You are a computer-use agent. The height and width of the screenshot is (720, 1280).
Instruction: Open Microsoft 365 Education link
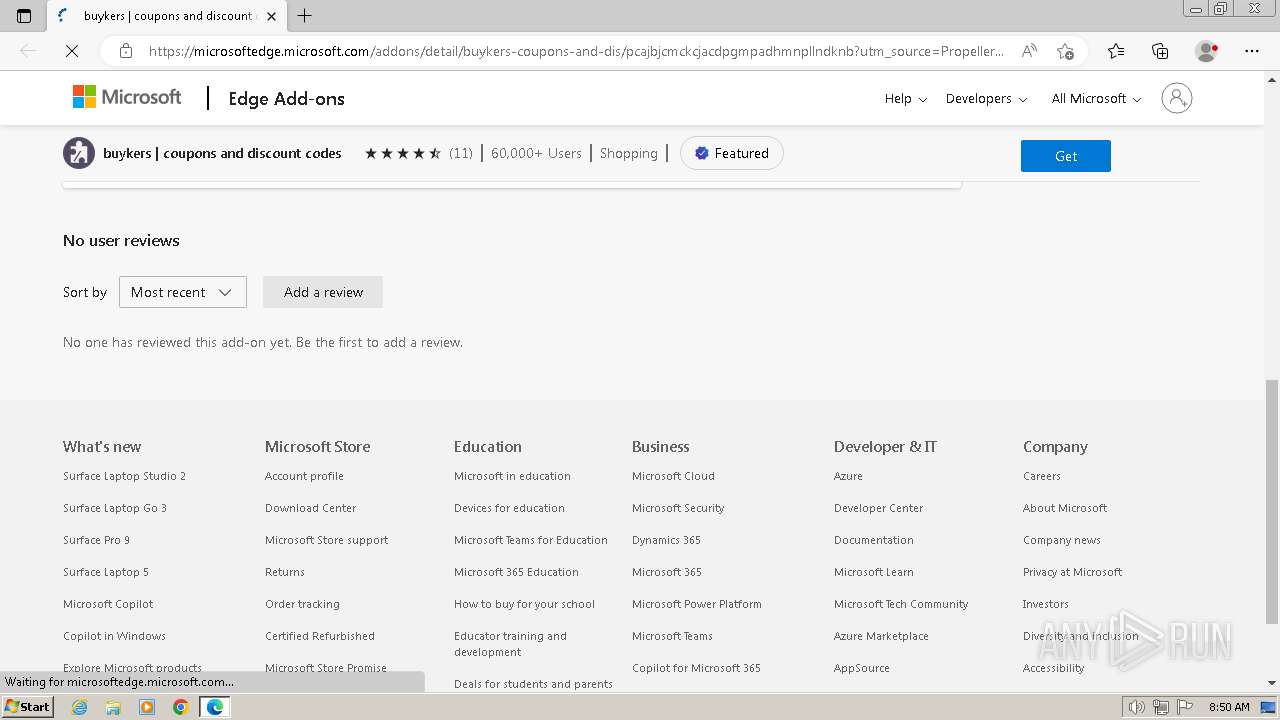[x=516, y=572]
